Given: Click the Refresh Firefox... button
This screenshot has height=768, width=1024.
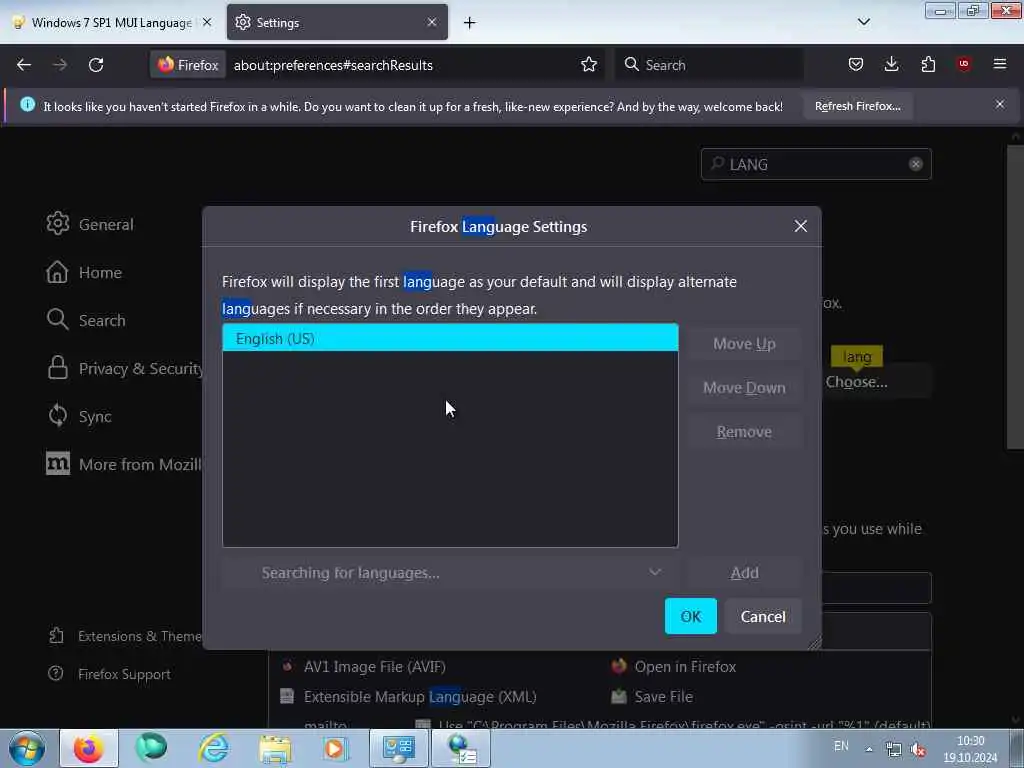Looking at the screenshot, I should (x=857, y=106).
